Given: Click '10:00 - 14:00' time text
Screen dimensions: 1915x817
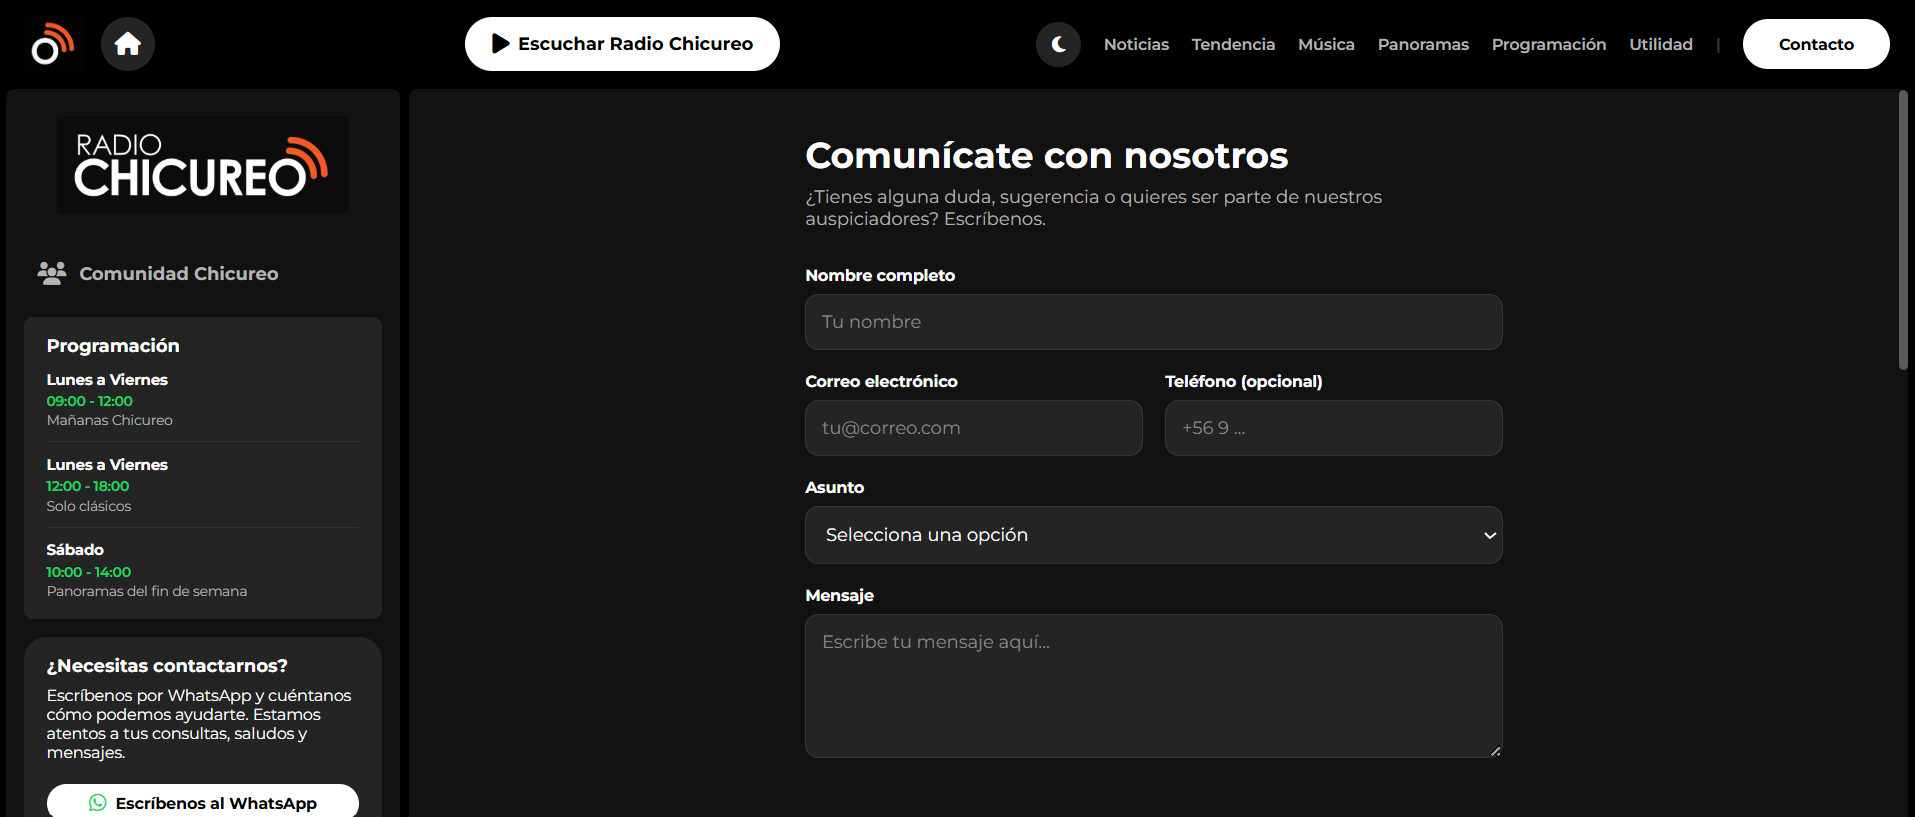Looking at the screenshot, I should [x=89, y=572].
